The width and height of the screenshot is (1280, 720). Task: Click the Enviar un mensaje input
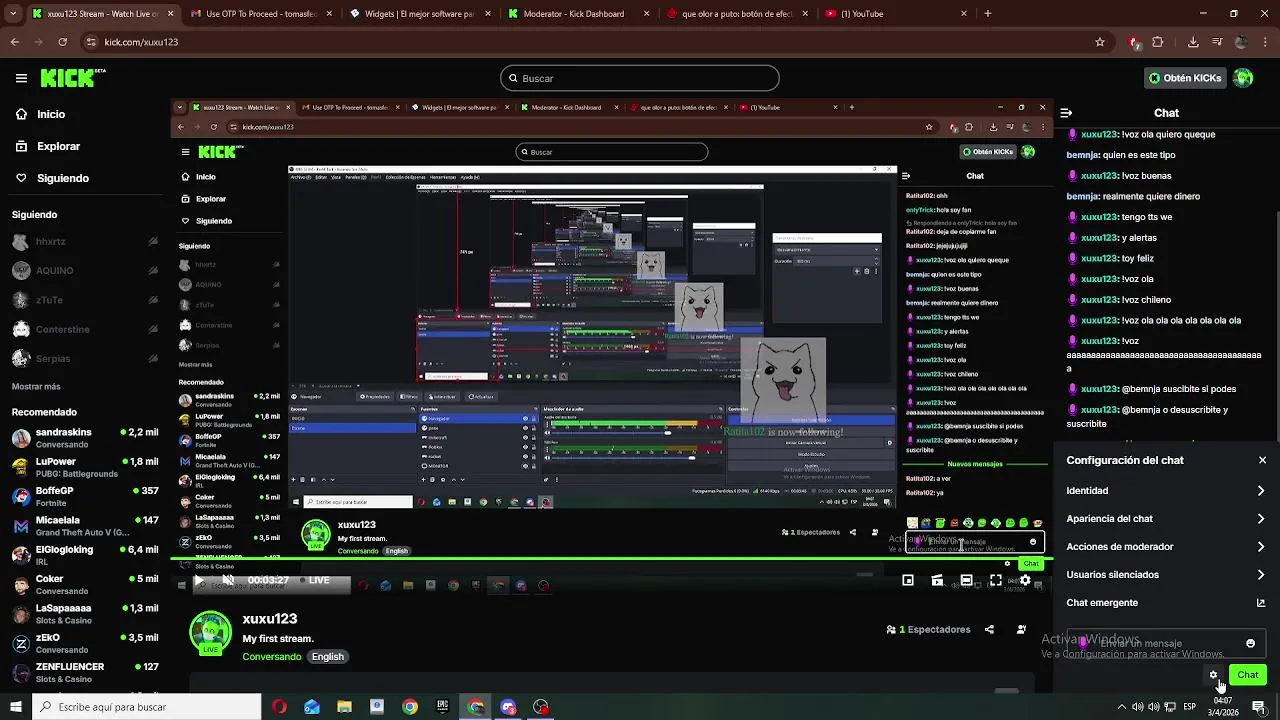click(x=1166, y=643)
